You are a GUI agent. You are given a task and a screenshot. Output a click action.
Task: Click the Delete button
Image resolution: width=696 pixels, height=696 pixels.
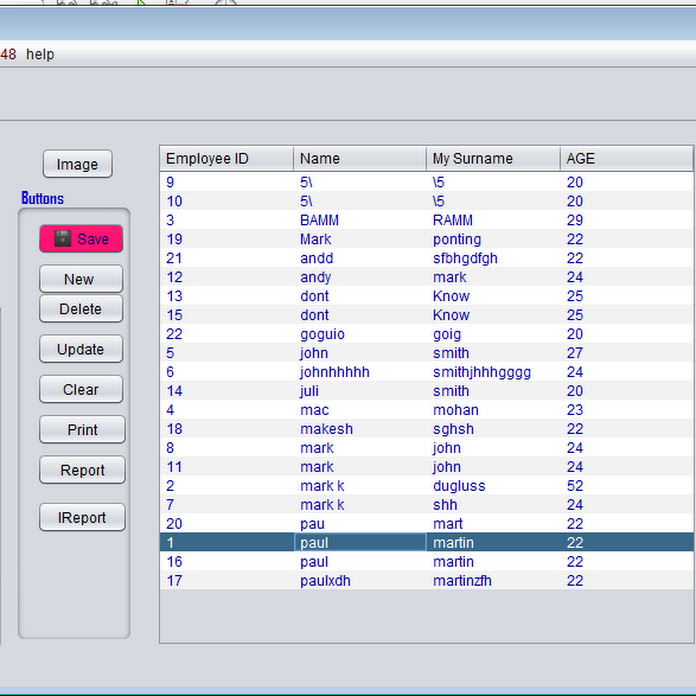tap(81, 309)
